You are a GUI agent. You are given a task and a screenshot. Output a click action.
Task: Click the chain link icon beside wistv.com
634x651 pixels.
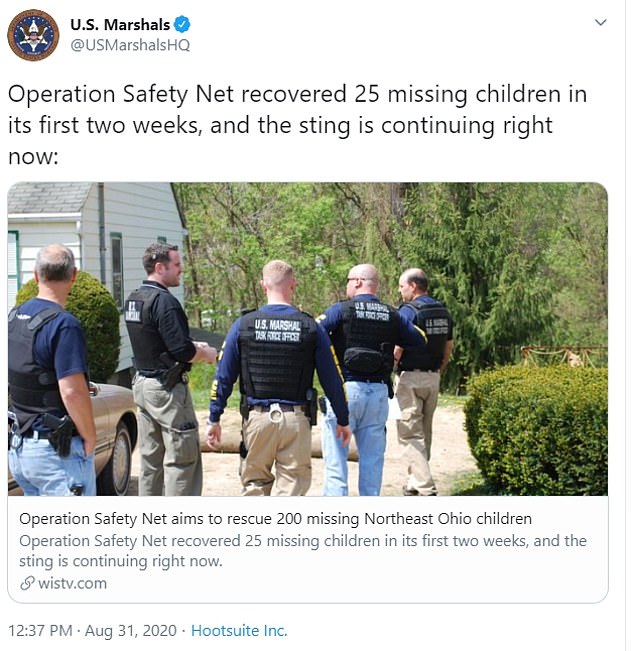point(27,583)
